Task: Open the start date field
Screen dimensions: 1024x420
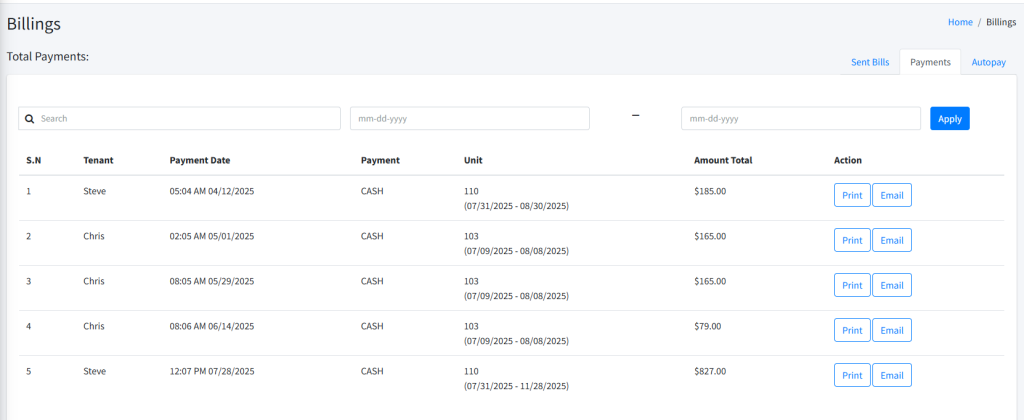Action: tap(469, 118)
